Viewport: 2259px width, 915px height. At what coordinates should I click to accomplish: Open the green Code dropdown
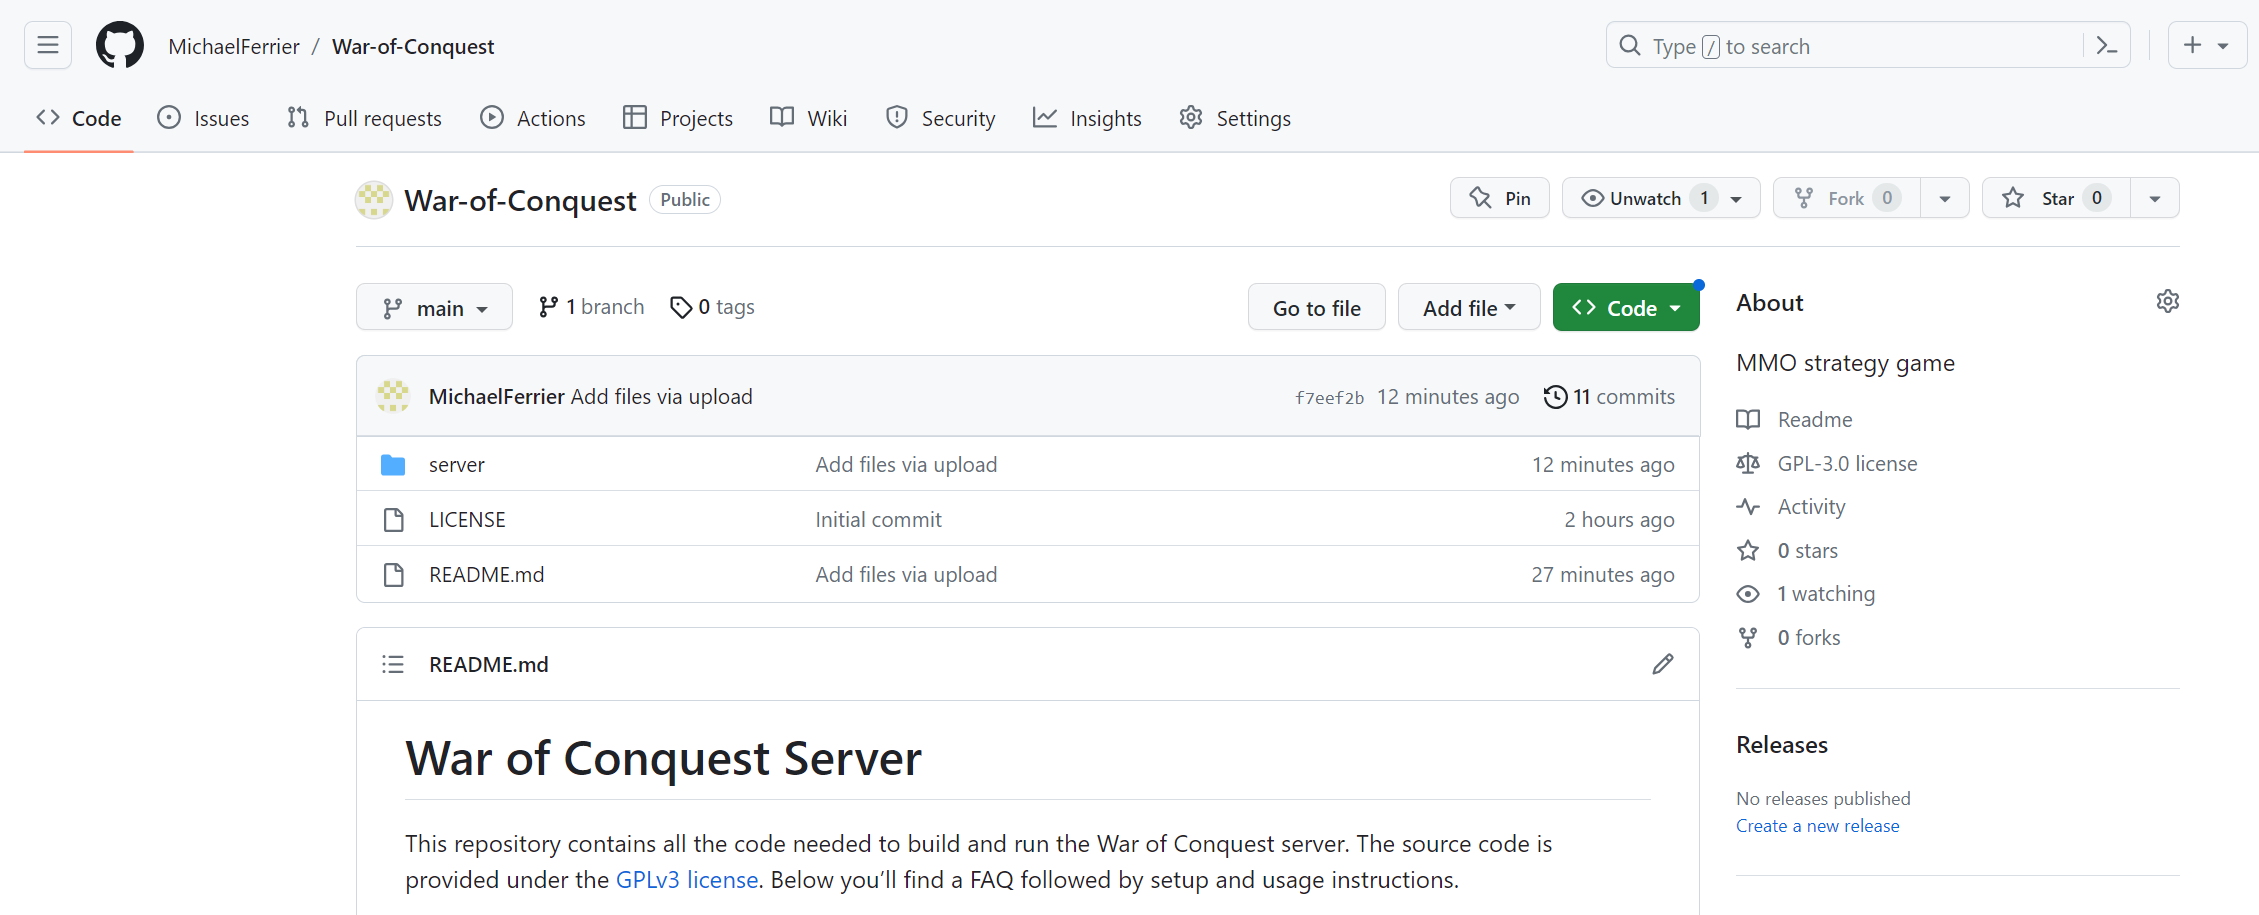(x=1626, y=308)
